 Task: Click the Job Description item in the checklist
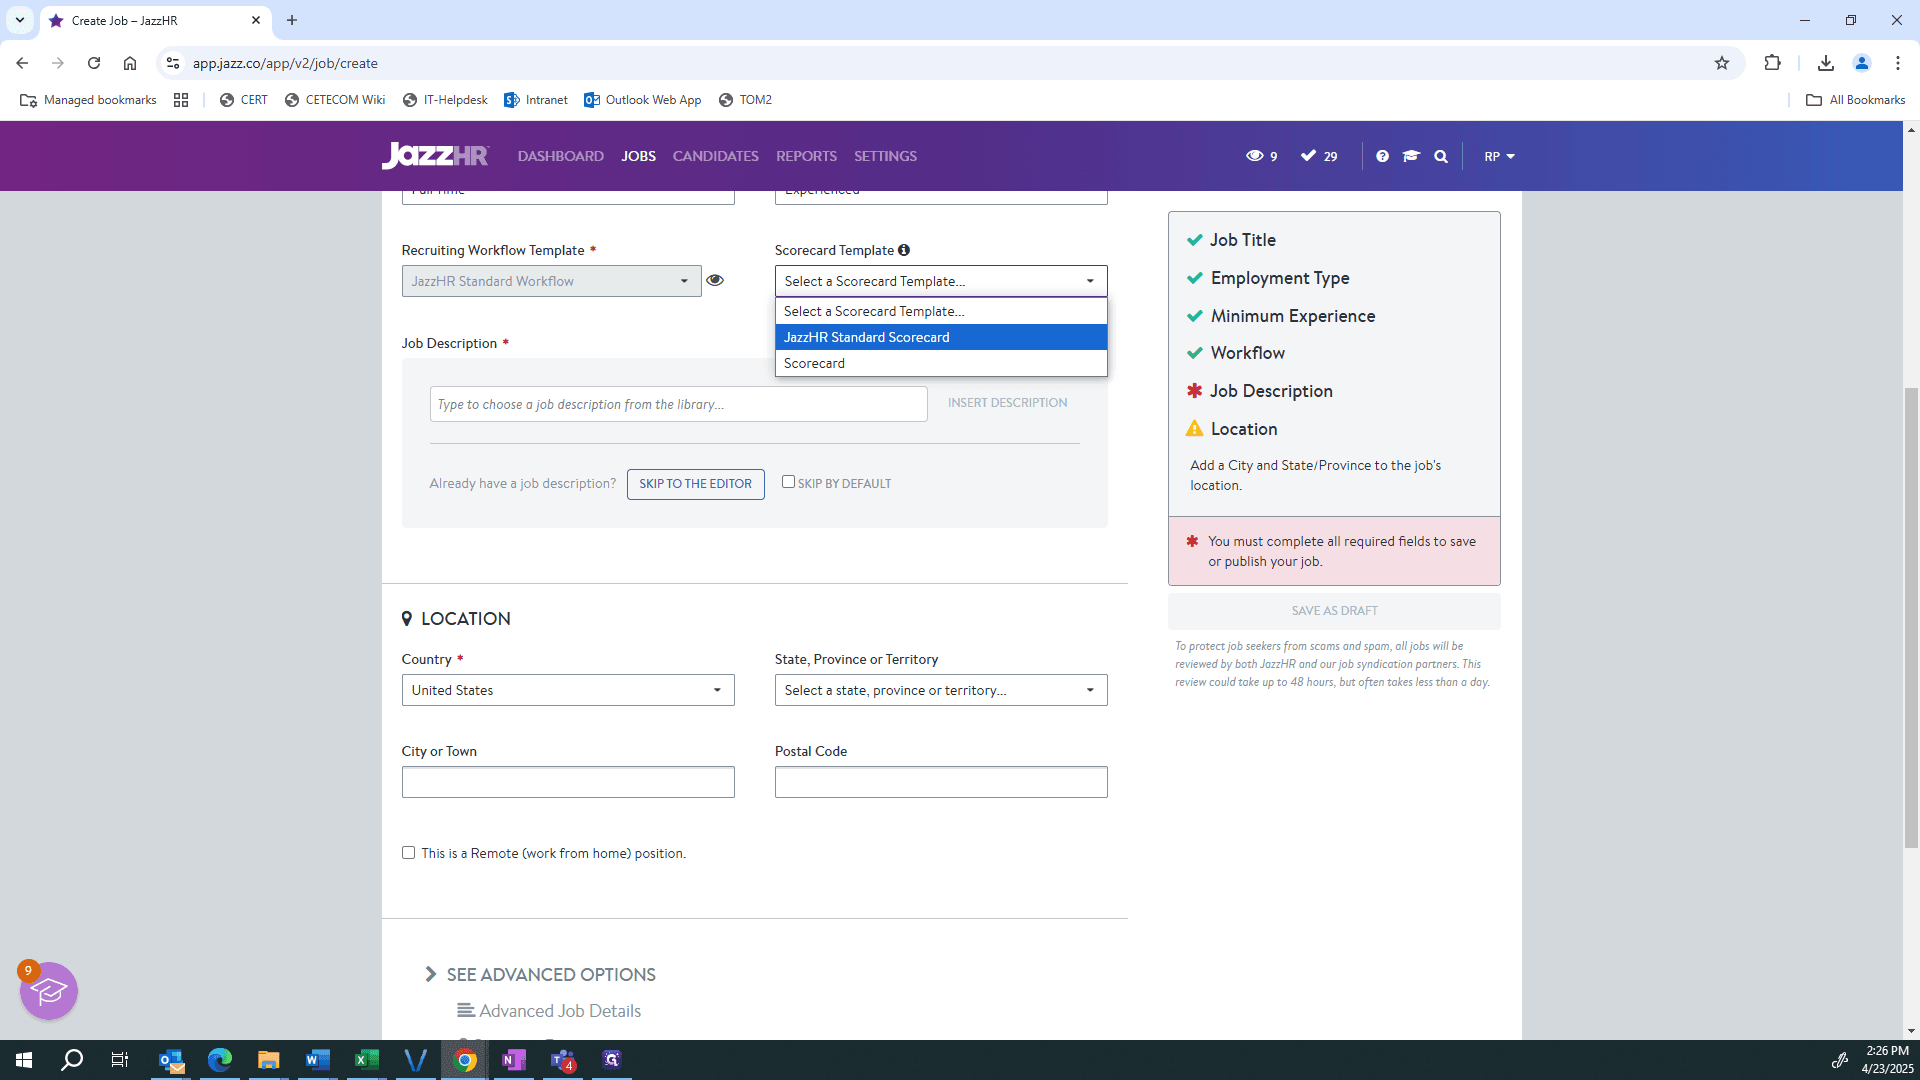click(1259, 391)
